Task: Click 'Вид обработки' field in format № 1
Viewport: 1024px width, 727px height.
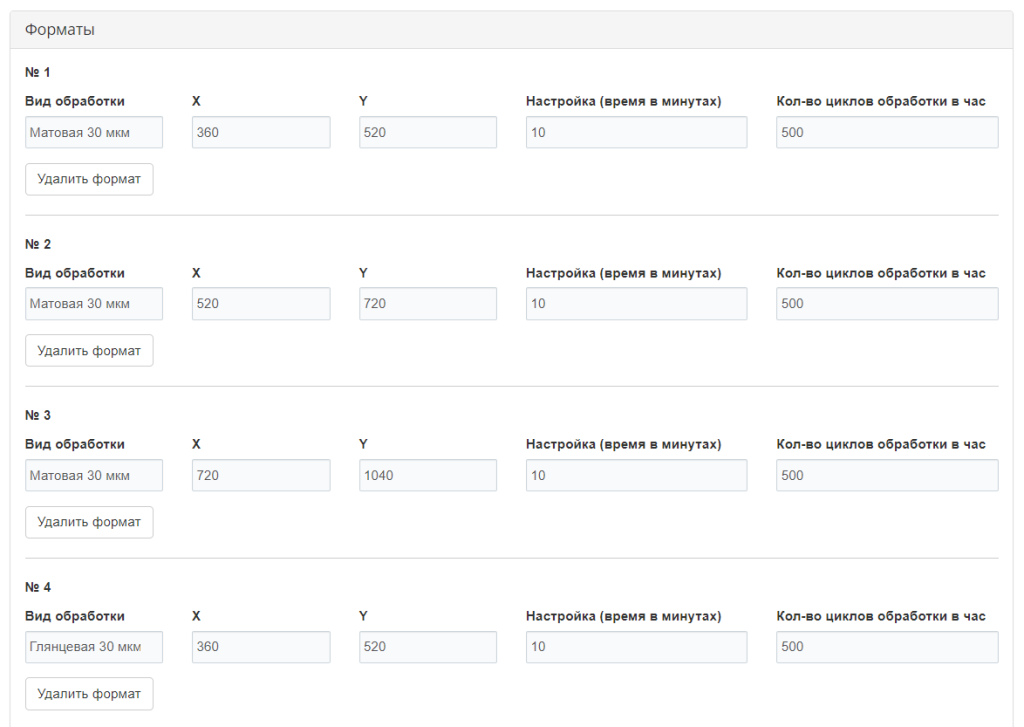Action: (x=94, y=132)
